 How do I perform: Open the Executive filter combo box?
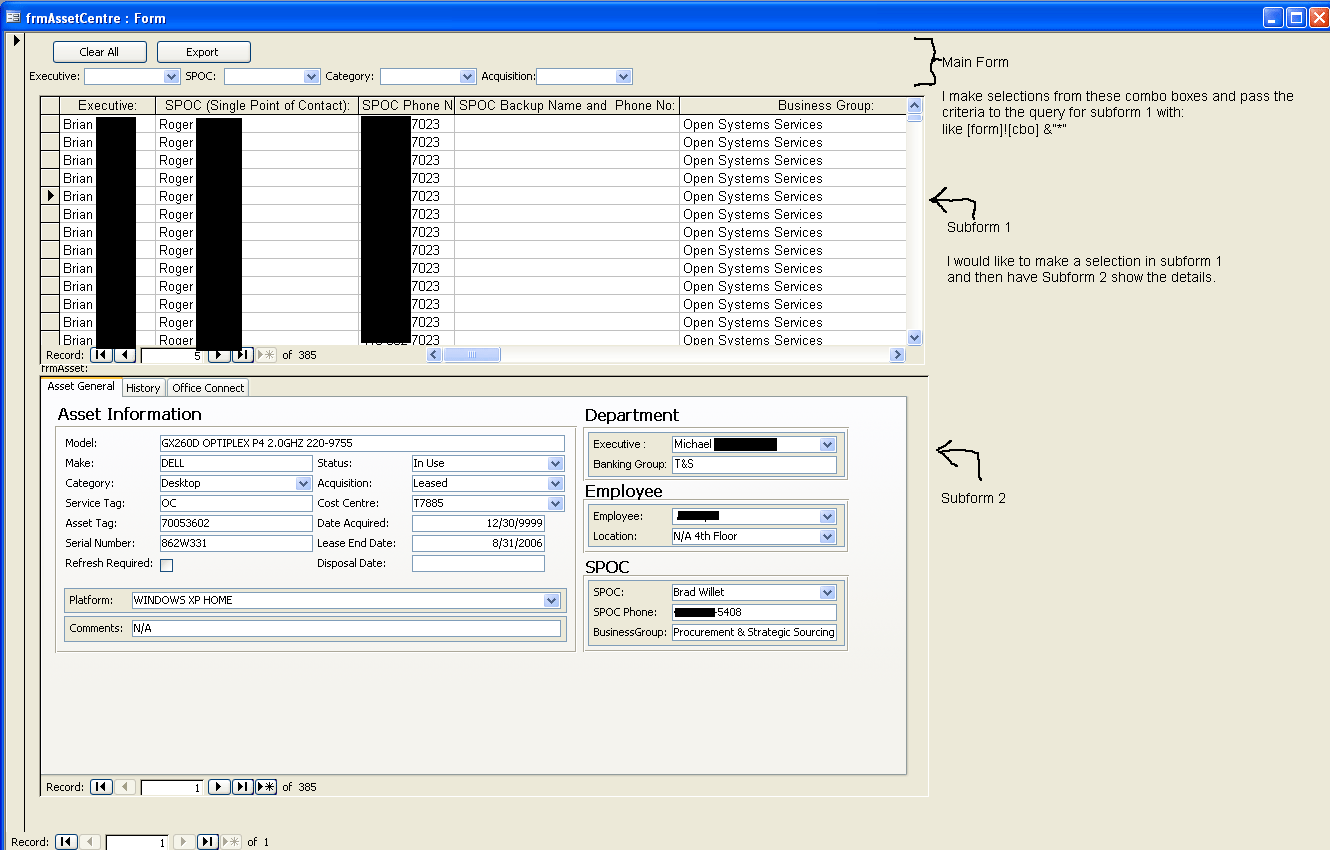[x=171, y=76]
